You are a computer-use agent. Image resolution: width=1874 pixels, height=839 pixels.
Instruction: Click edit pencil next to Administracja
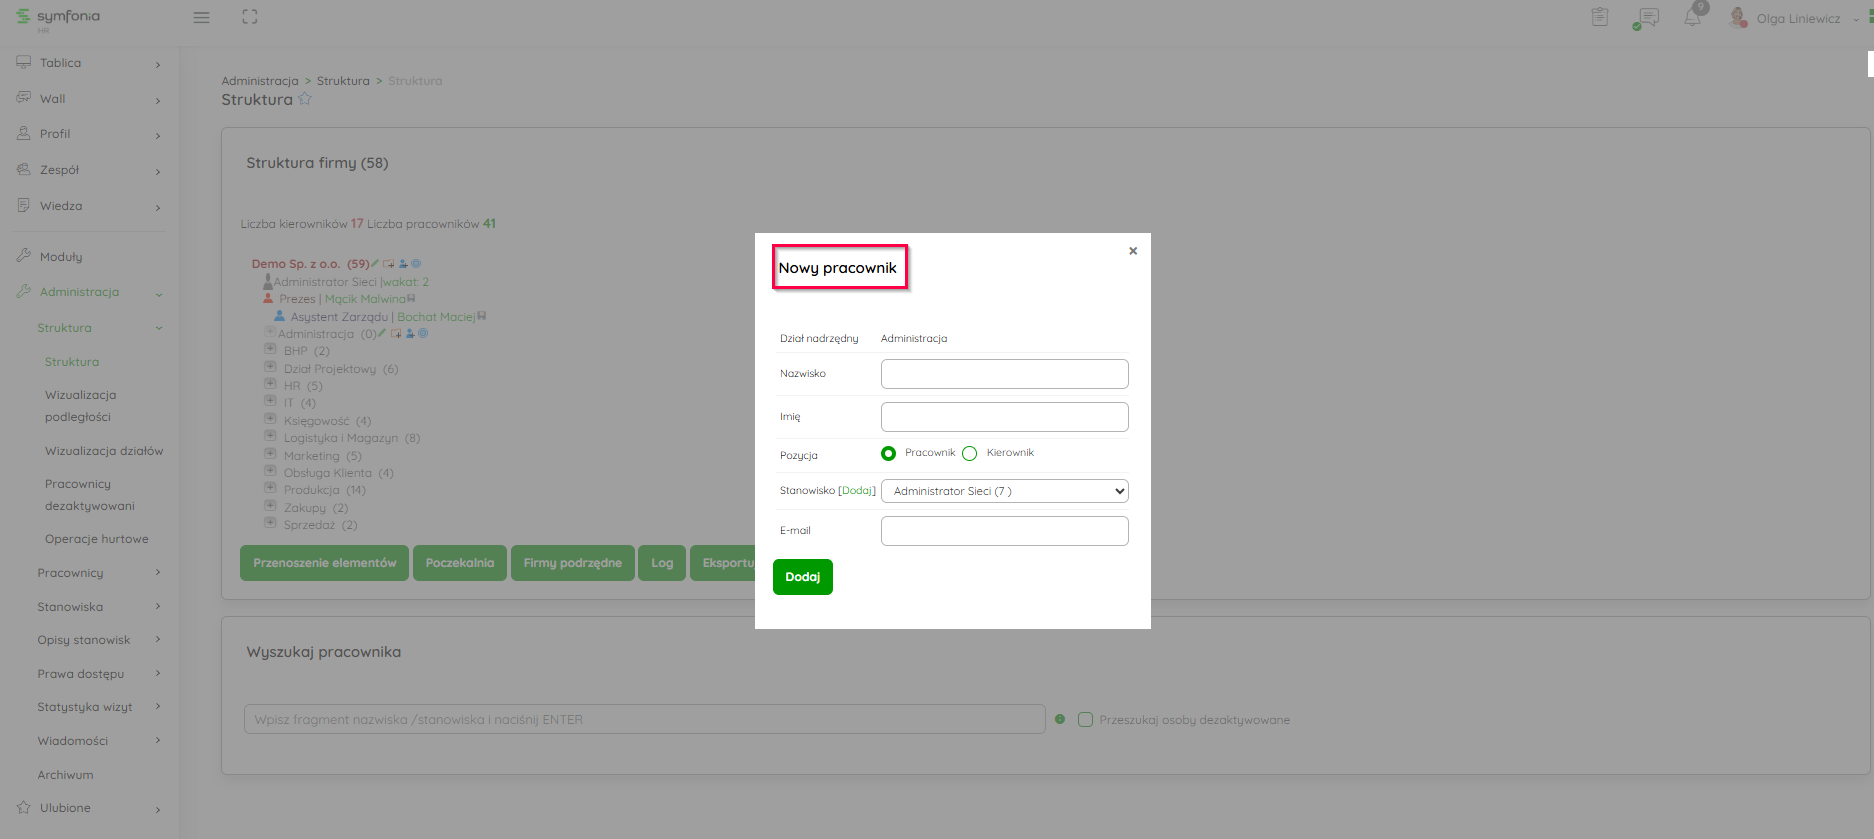pos(382,333)
